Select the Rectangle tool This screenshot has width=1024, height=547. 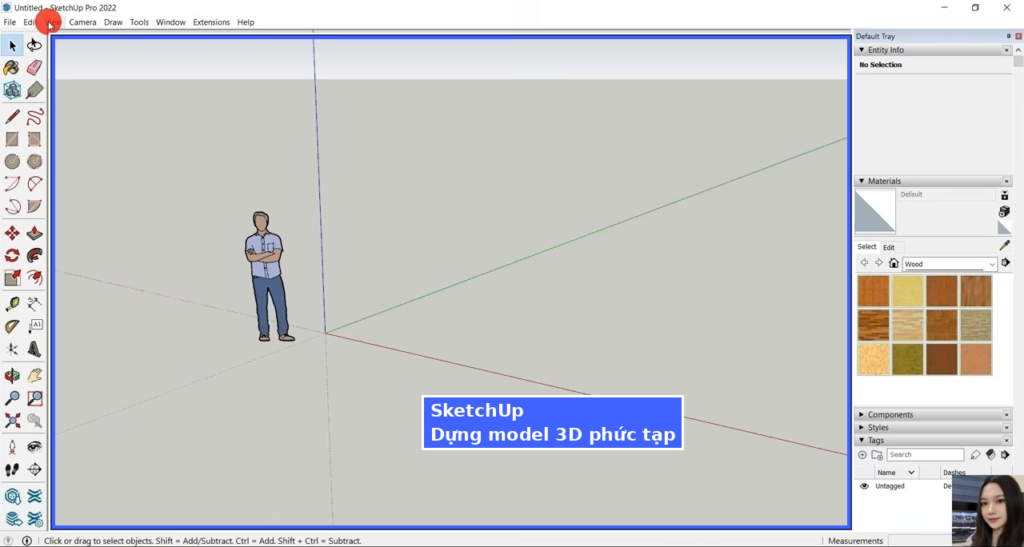pos(12,139)
